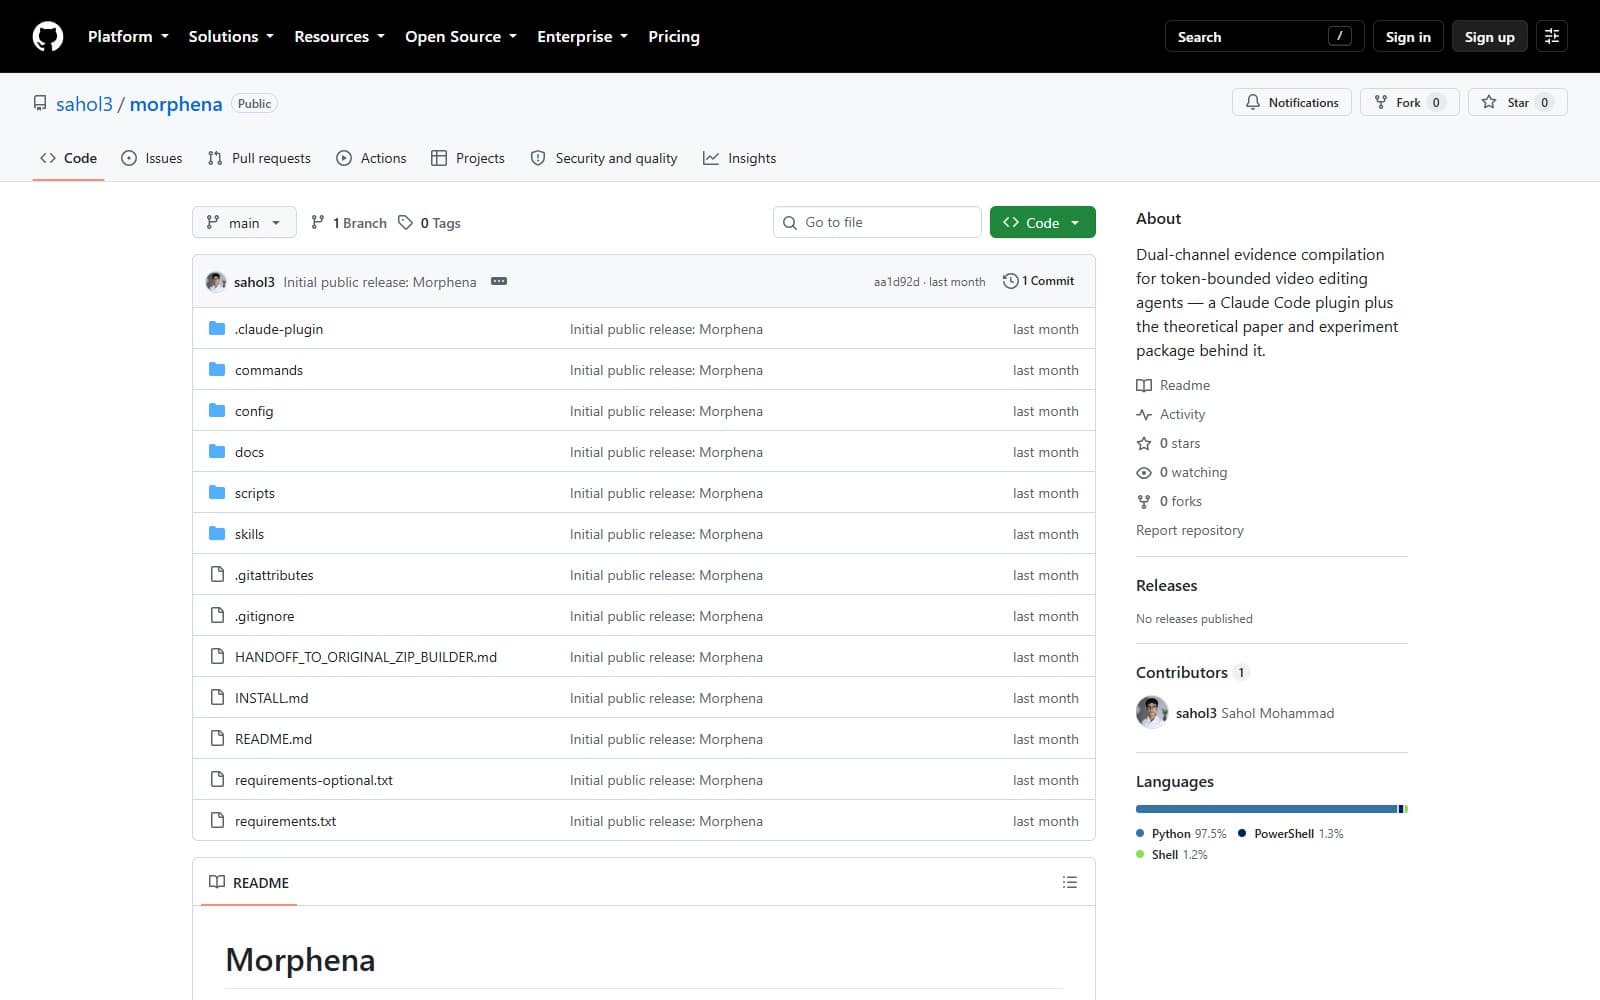Open the README outline list icon
The width and height of the screenshot is (1600, 1000).
(1070, 882)
